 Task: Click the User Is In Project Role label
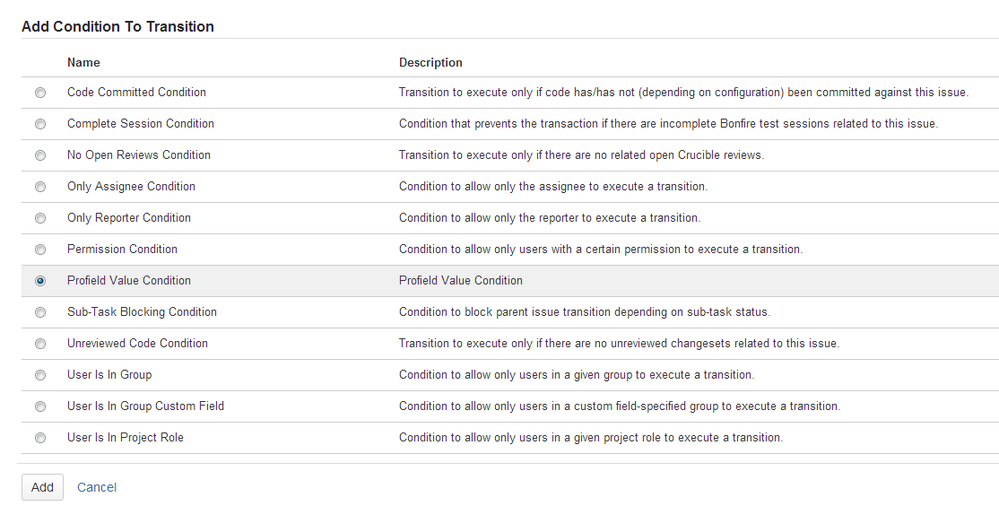[125, 437]
